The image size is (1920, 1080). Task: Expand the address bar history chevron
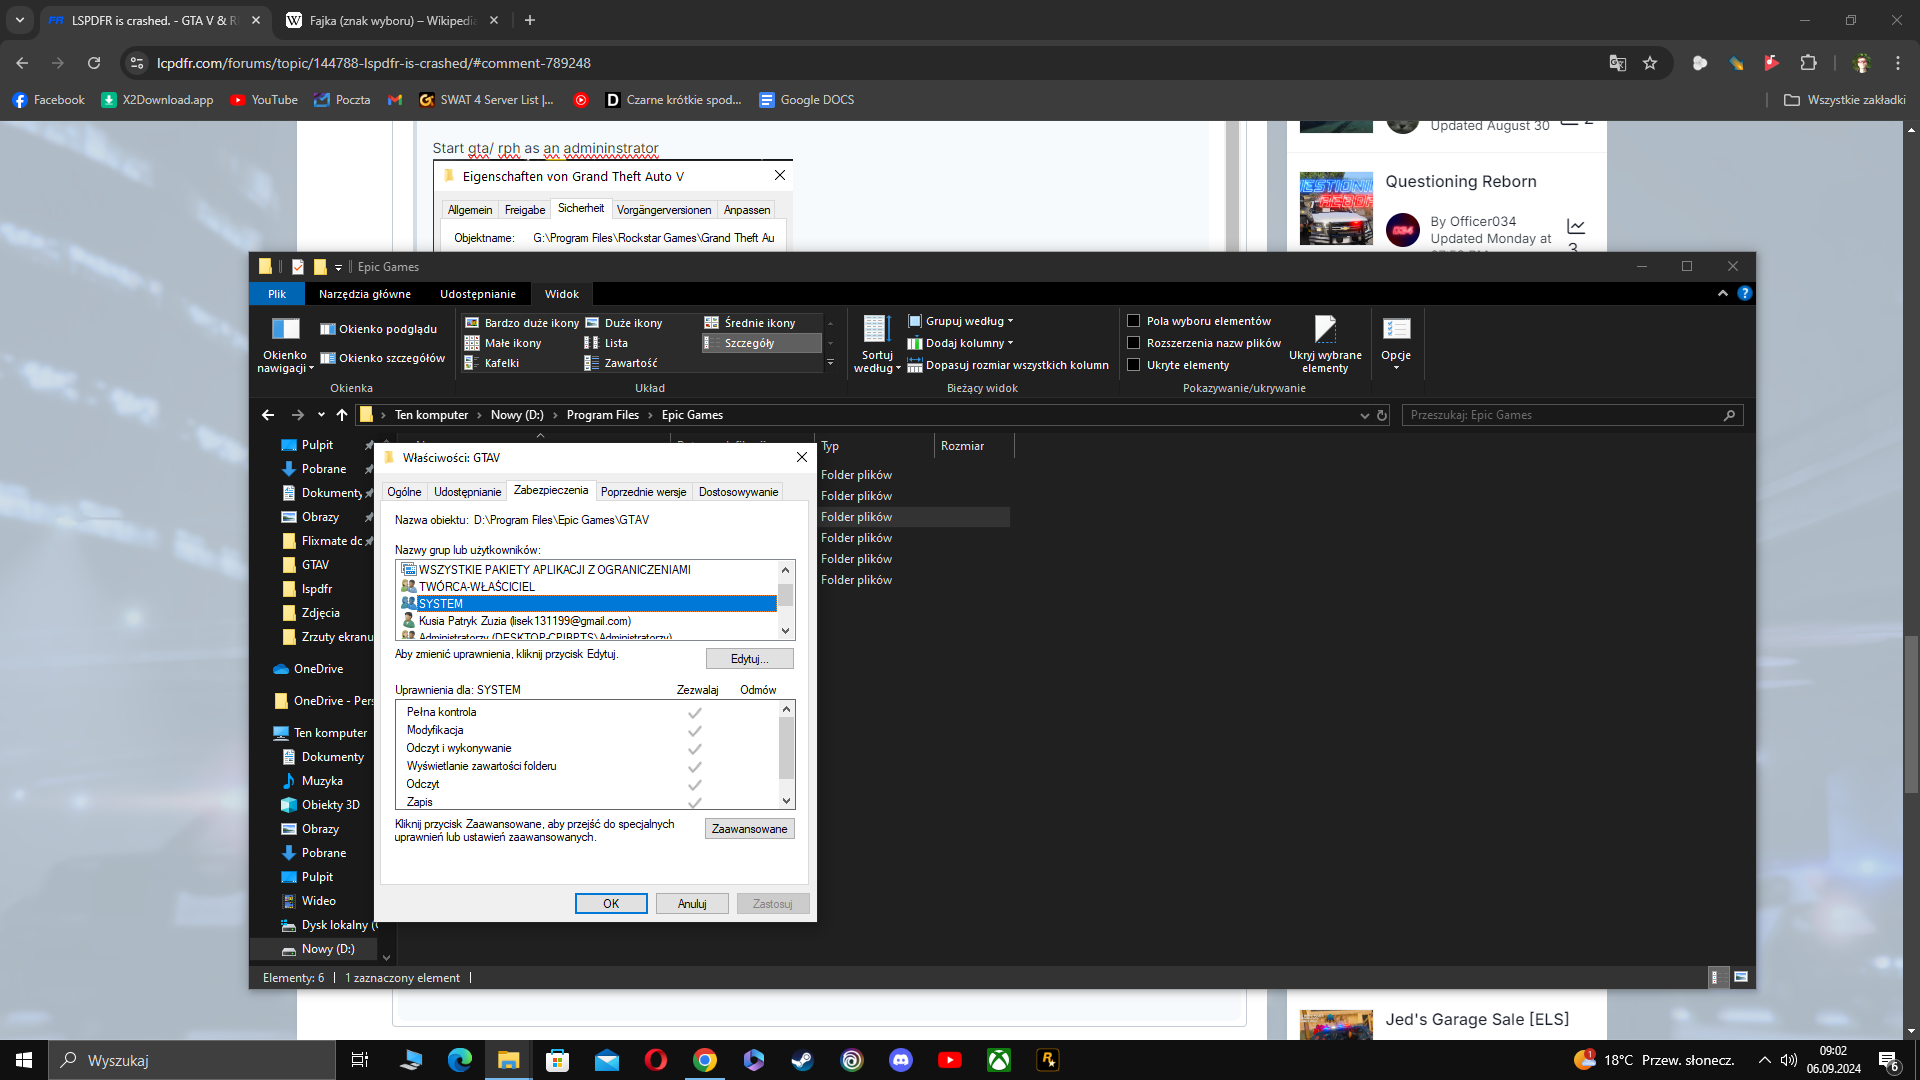[x=1364, y=415]
